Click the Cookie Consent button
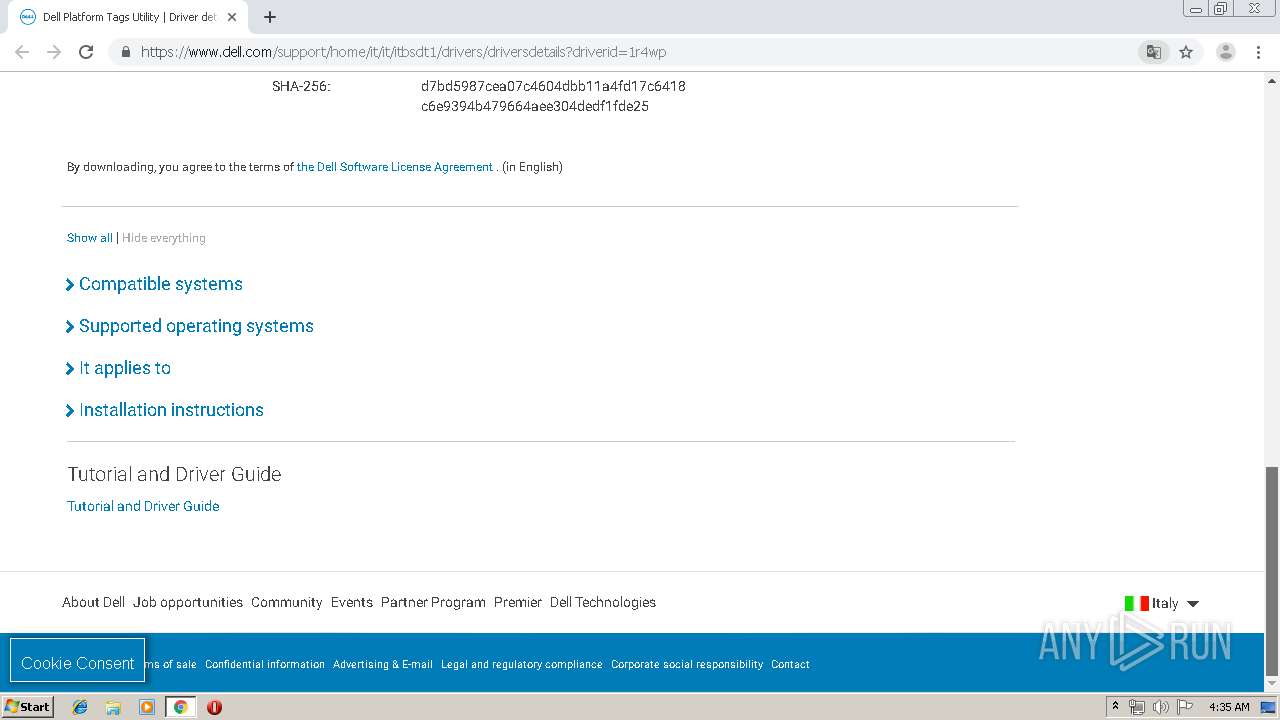Viewport: 1280px width, 720px height. pos(78,663)
